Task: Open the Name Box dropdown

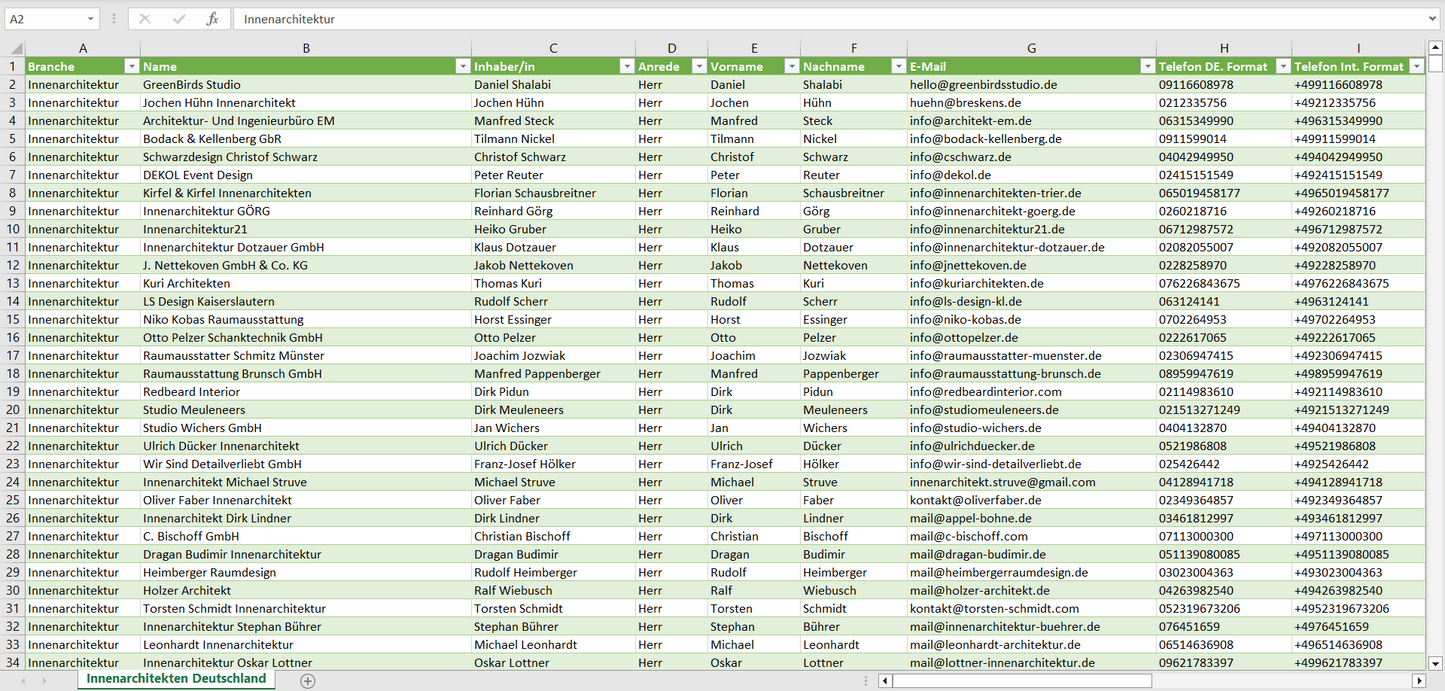Action: click(91, 19)
